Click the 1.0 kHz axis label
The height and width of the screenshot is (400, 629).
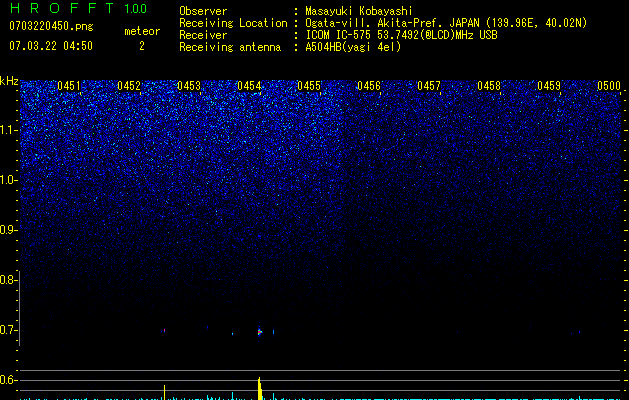(8, 180)
